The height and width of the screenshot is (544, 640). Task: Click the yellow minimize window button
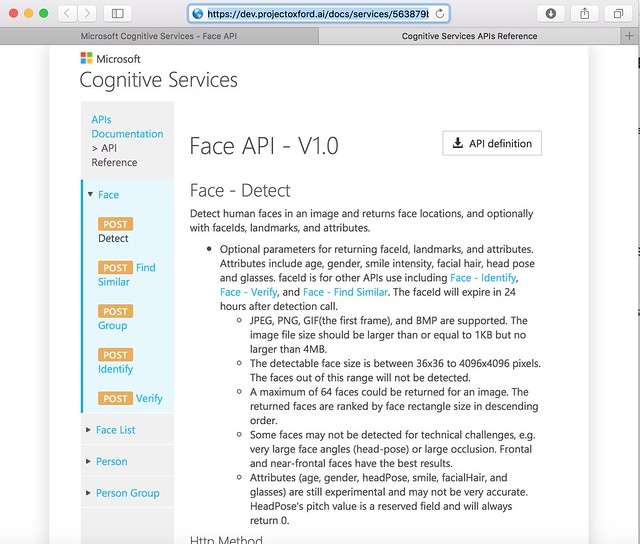coord(29,13)
